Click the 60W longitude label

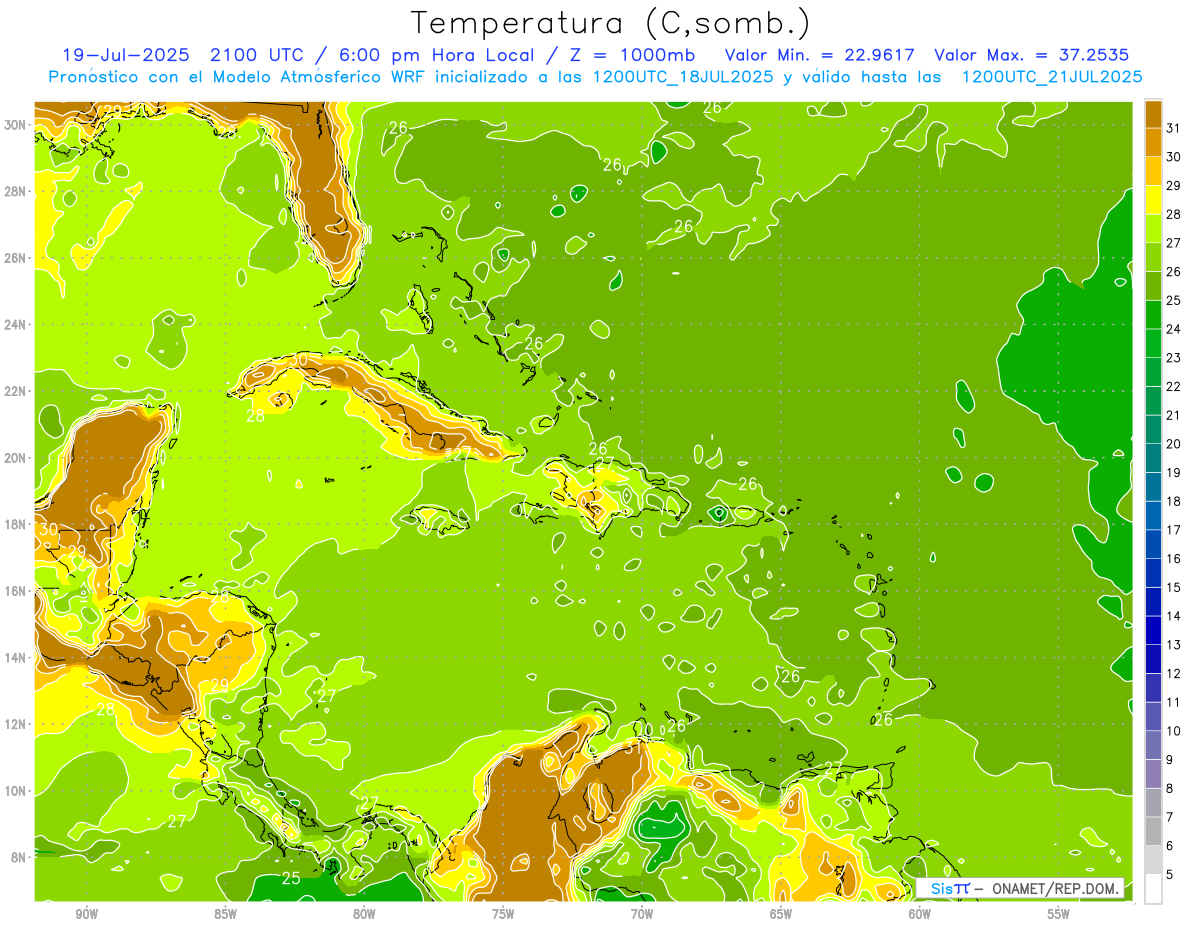coord(920,914)
